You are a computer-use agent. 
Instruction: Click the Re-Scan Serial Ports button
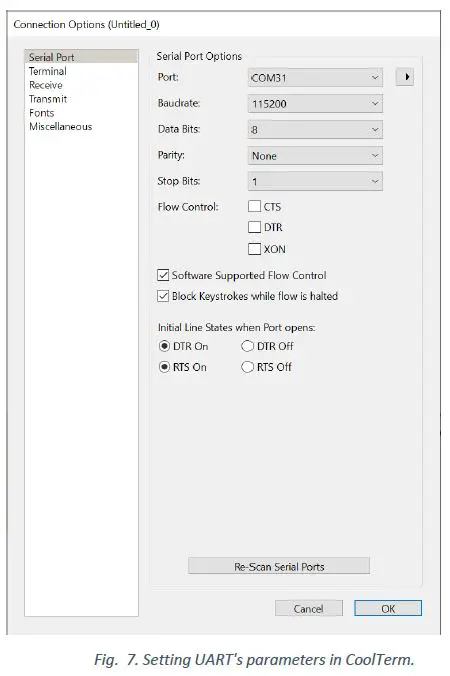279,566
